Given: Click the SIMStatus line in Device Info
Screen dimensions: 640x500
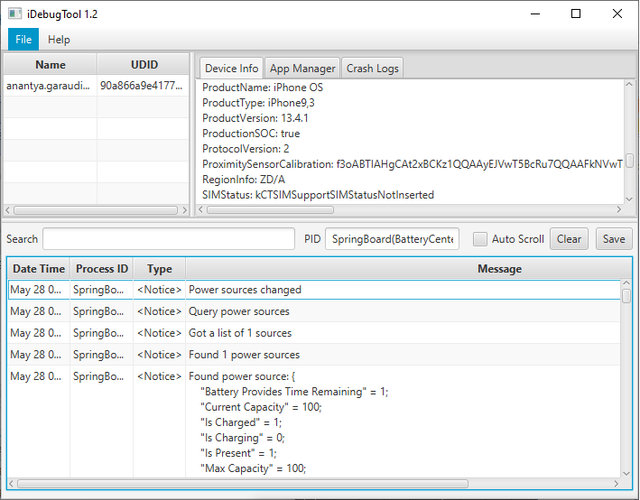Looking at the screenshot, I should (x=318, y=195).
